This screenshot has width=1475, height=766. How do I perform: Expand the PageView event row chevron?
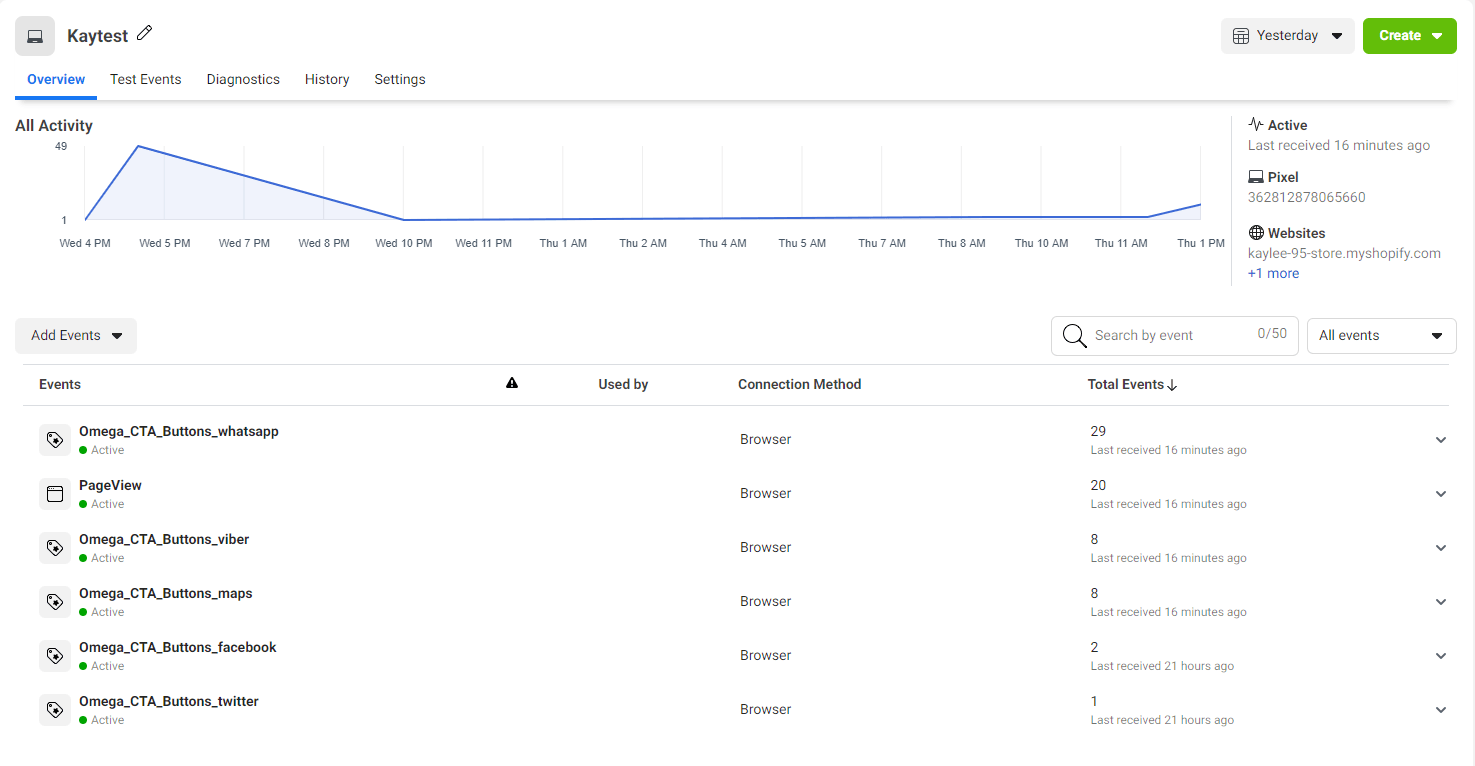[x=1440, y=494]
